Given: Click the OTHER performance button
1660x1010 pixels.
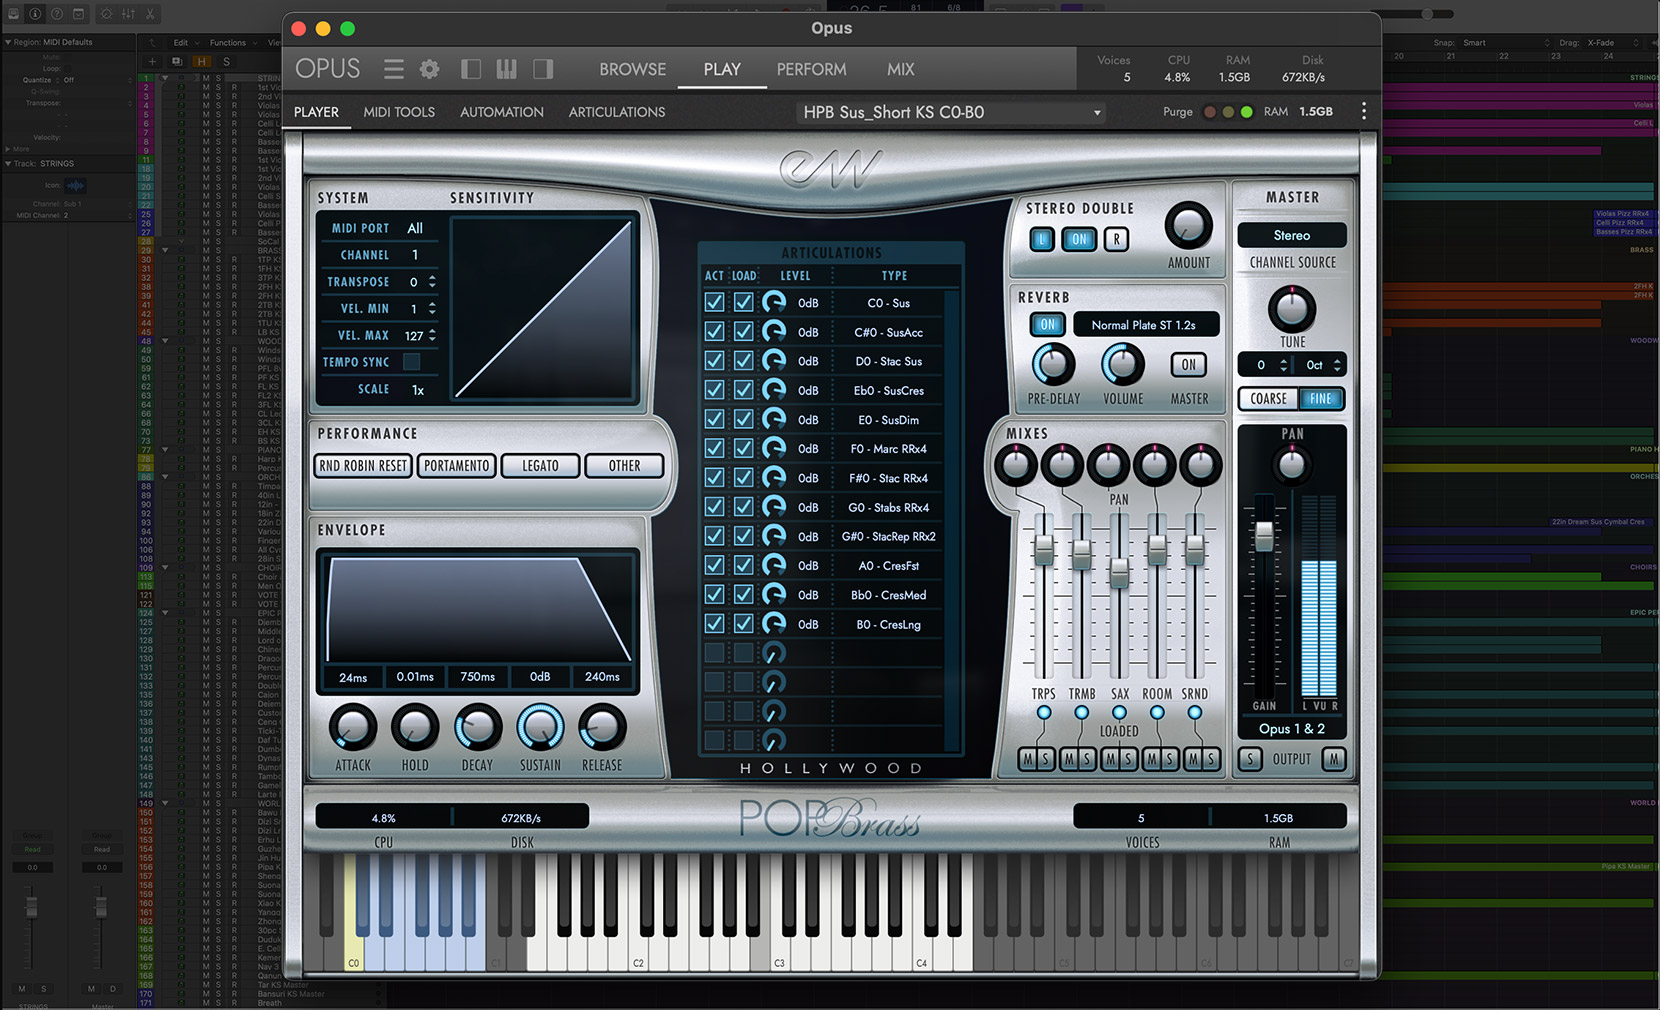Looking at the screenshot, I should pyautogui.click(x=624, y=466).
